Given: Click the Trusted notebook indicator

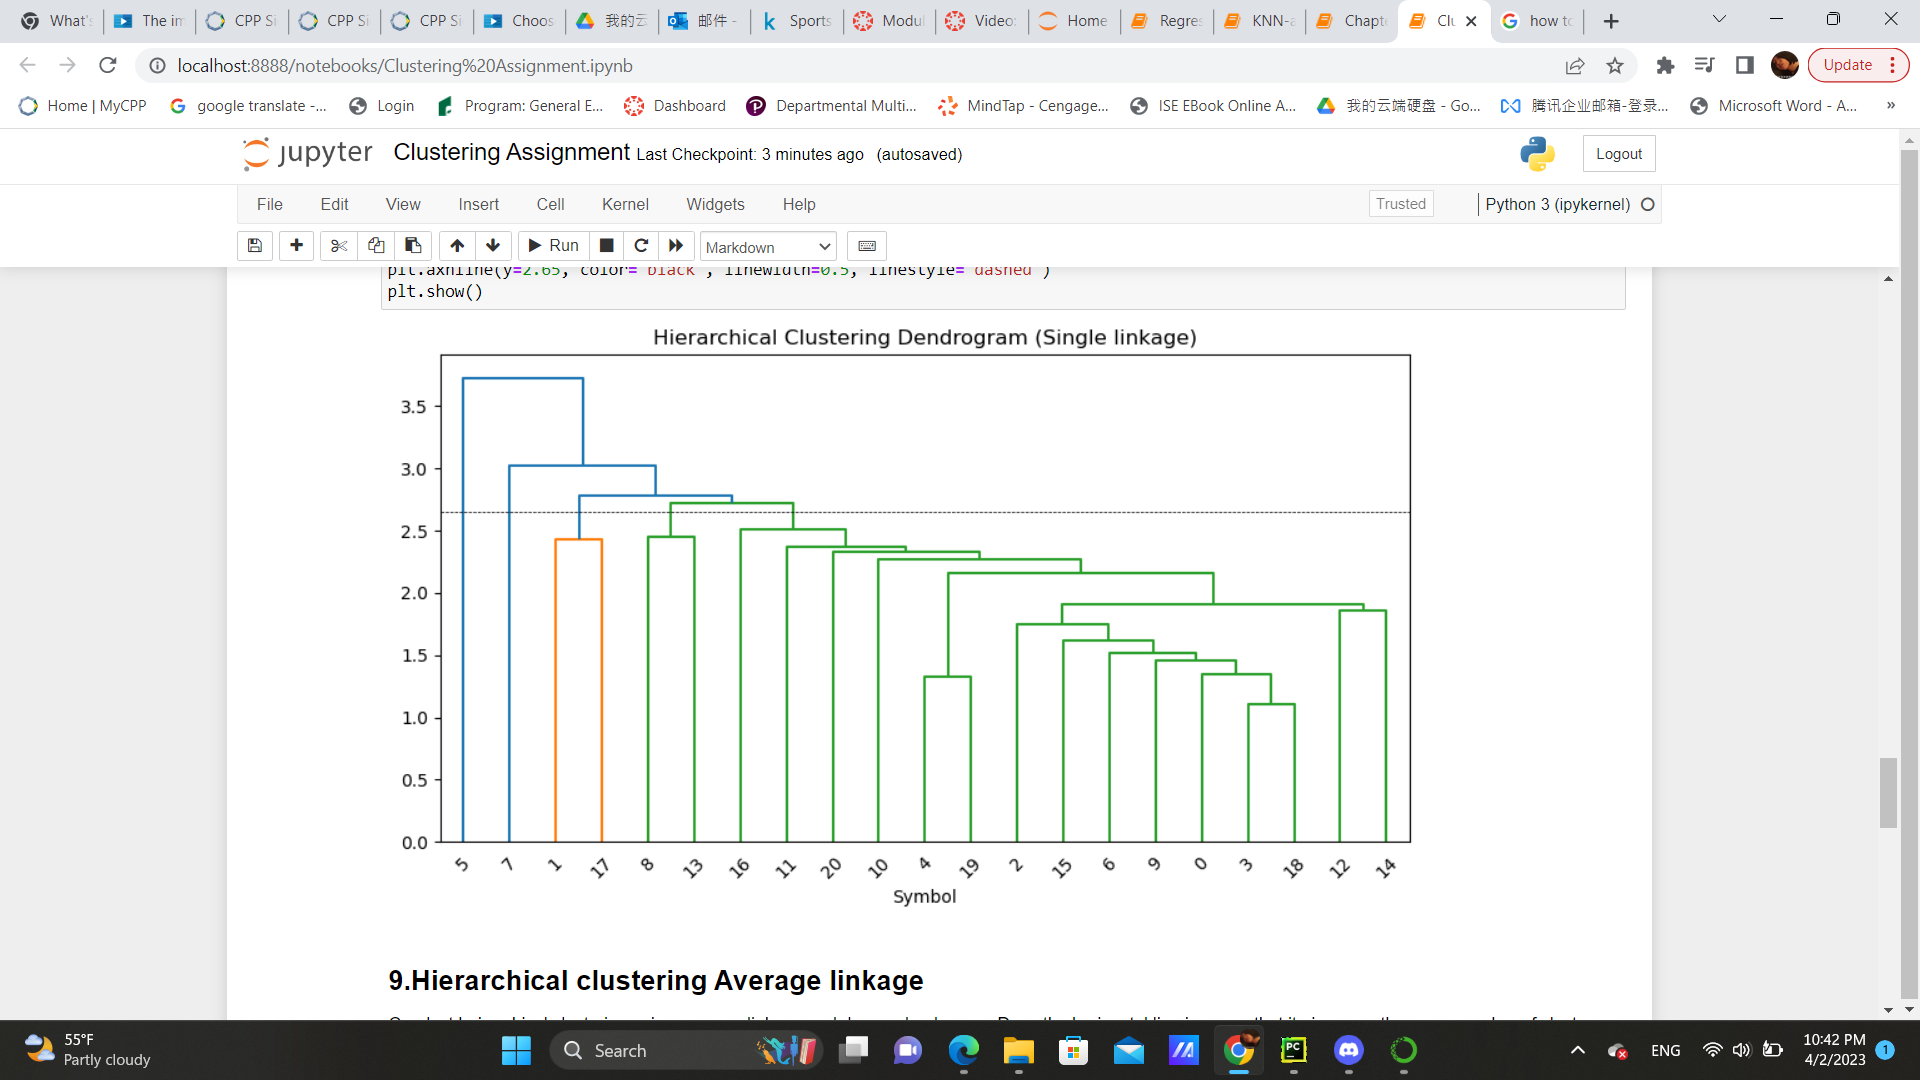Looking at the screenshot, I should [1400, 203].
